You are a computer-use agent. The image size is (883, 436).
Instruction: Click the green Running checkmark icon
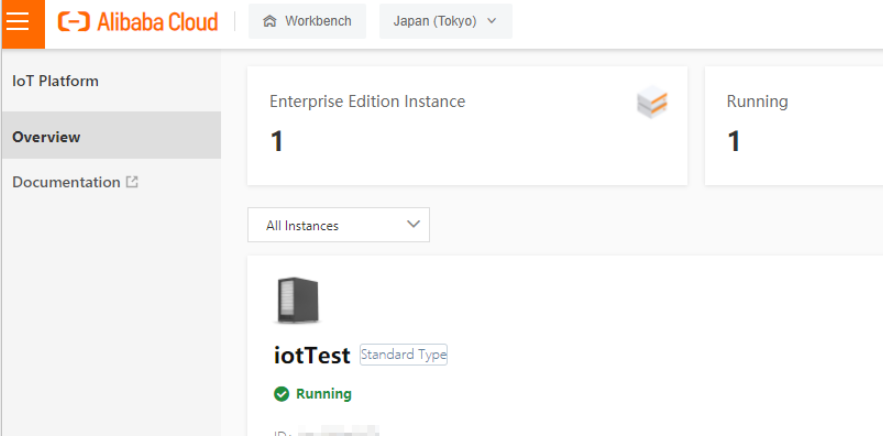[282, 394]
